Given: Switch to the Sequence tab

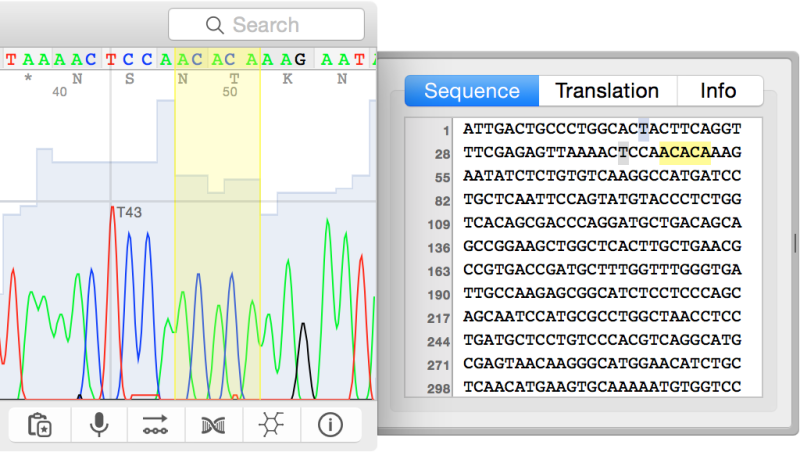Looking at the screenshot, I should pyautogui.click(x=472, y=91).
